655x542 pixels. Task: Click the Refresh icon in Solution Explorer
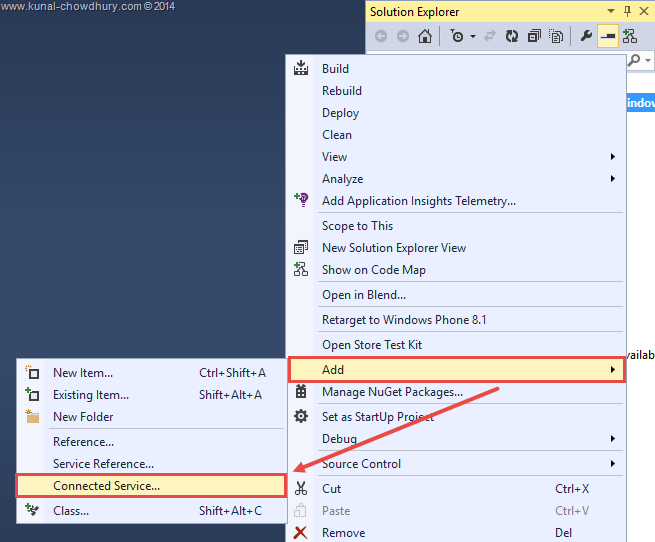(x=512, y=36)
